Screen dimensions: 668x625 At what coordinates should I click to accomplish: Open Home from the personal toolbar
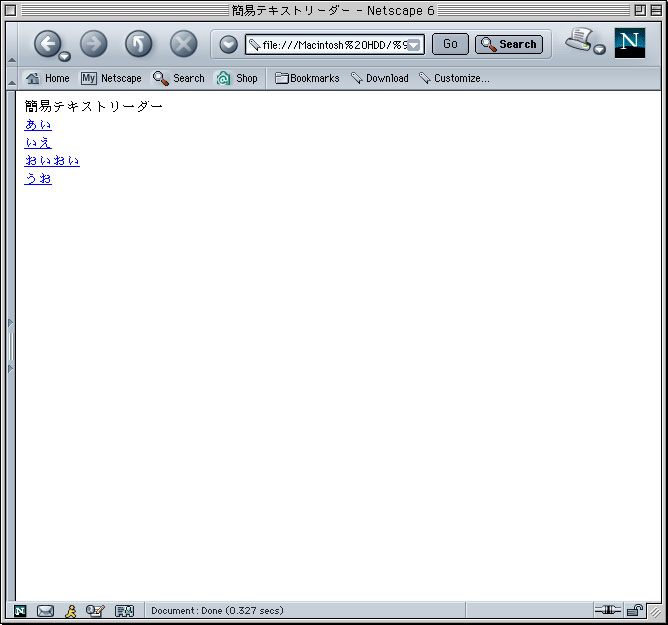coord(47,78)
